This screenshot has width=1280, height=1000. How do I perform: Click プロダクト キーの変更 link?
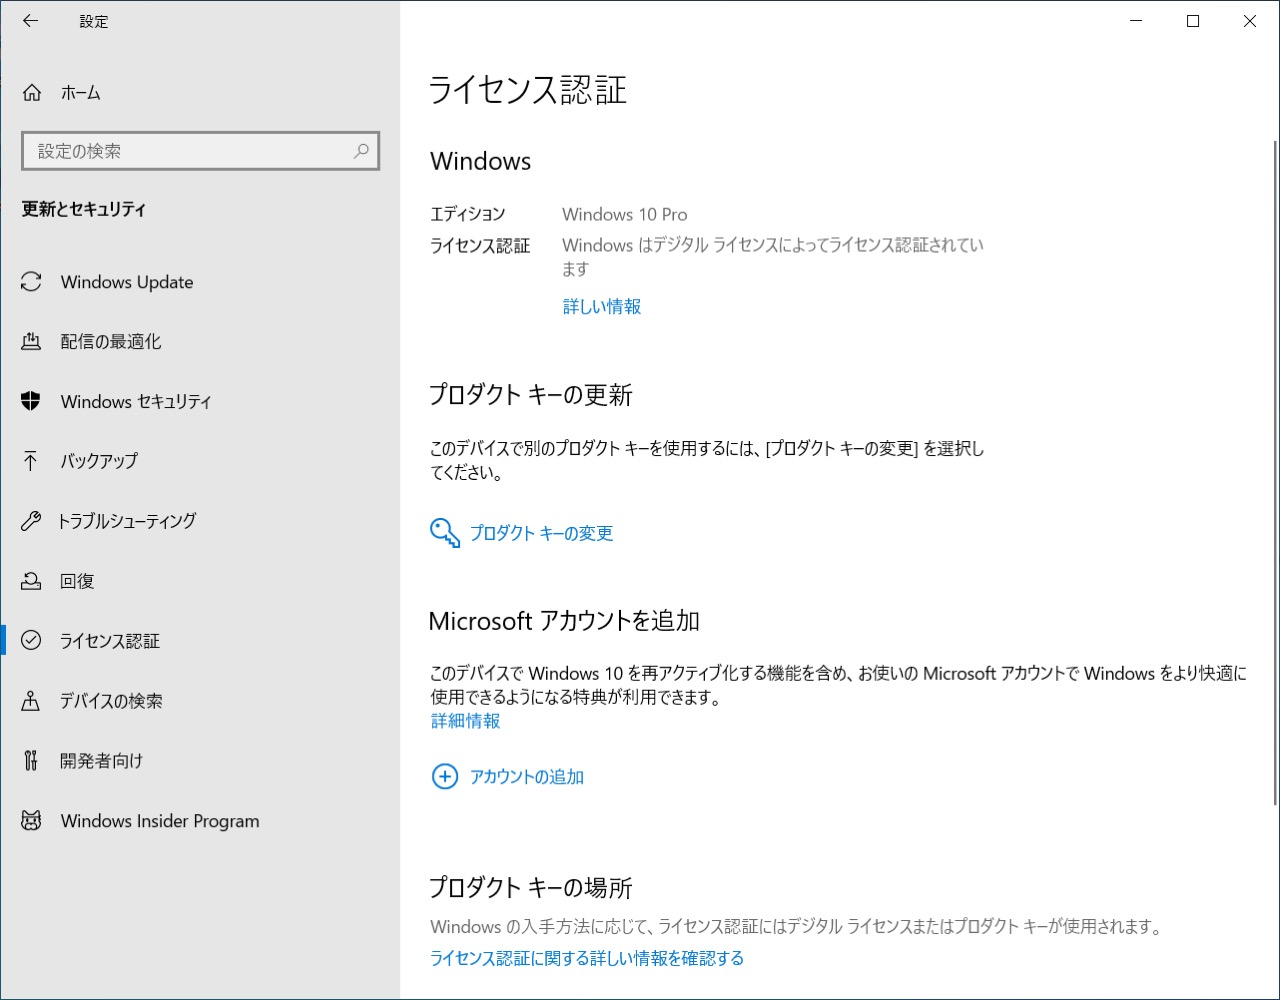click(x=541, y=533)
